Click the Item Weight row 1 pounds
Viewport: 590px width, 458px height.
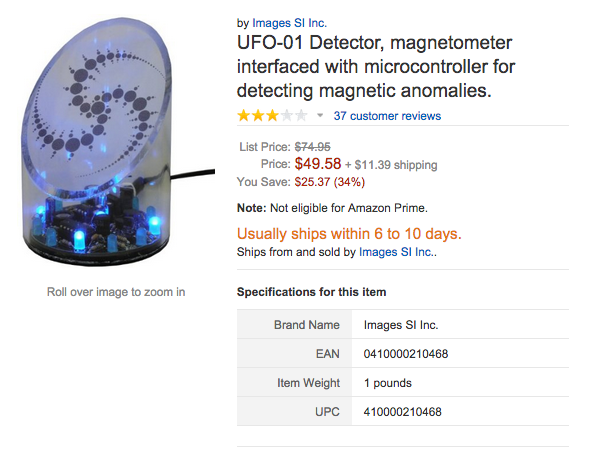click(403, 383)
